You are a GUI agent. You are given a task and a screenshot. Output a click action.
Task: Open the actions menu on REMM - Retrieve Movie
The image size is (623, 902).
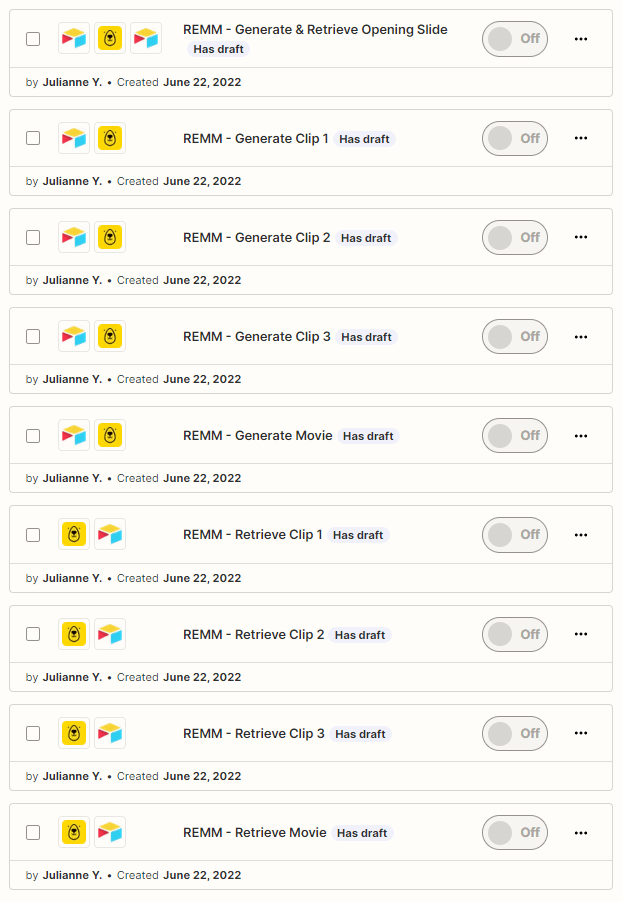581,832
